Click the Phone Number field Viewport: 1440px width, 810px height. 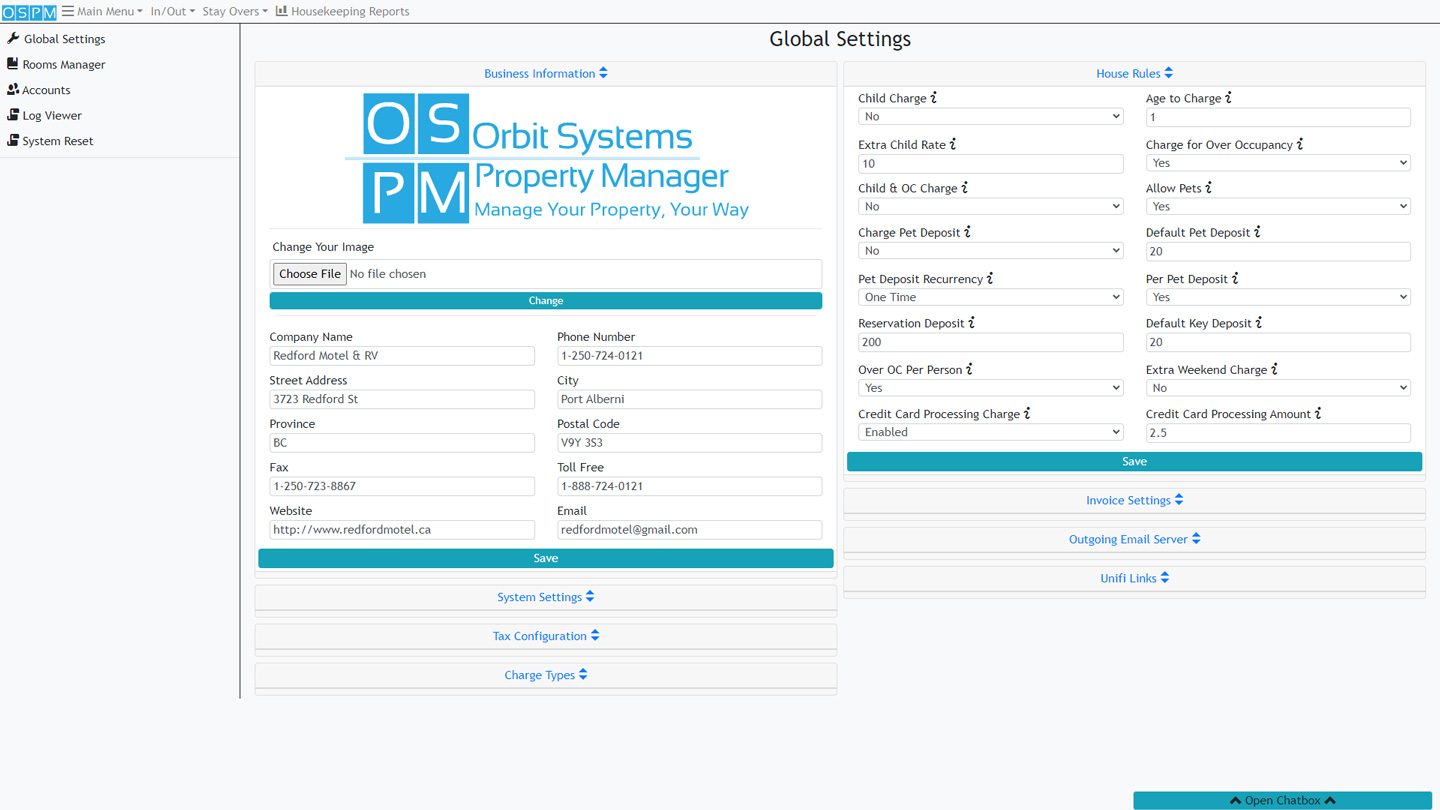689,356
